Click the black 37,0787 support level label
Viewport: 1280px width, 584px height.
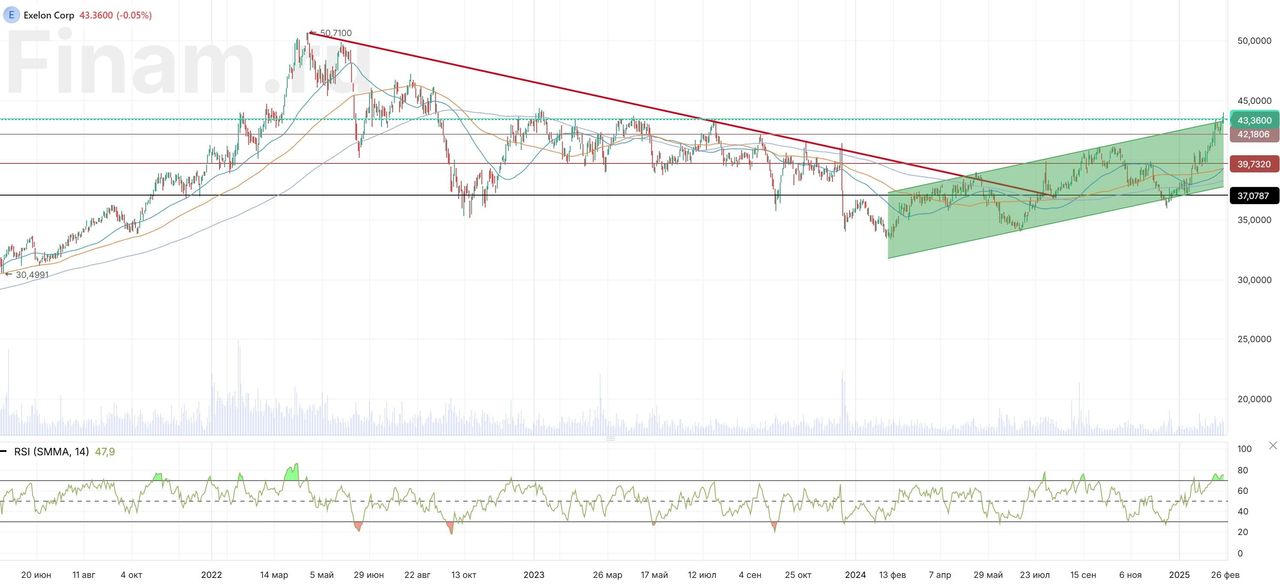click(x=1253, y=196)
